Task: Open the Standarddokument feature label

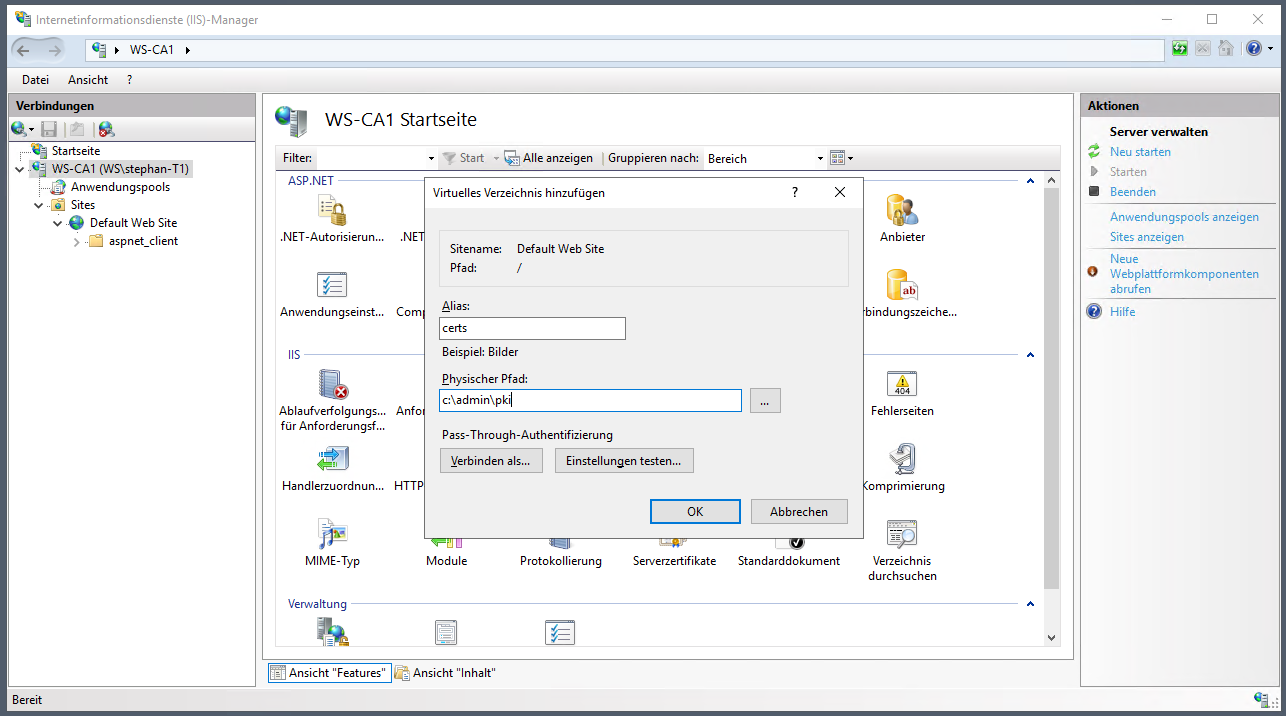Action: [x=789, y=561]
